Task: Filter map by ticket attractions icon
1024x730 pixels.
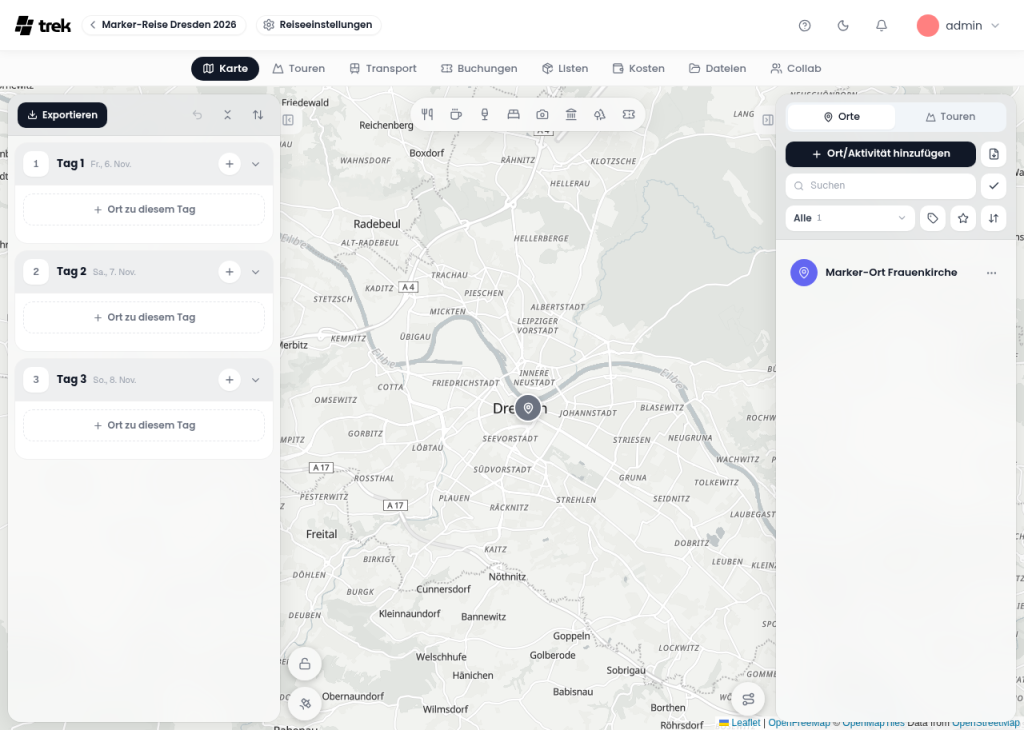Action: pyautogui.click(x=628, y=114)
